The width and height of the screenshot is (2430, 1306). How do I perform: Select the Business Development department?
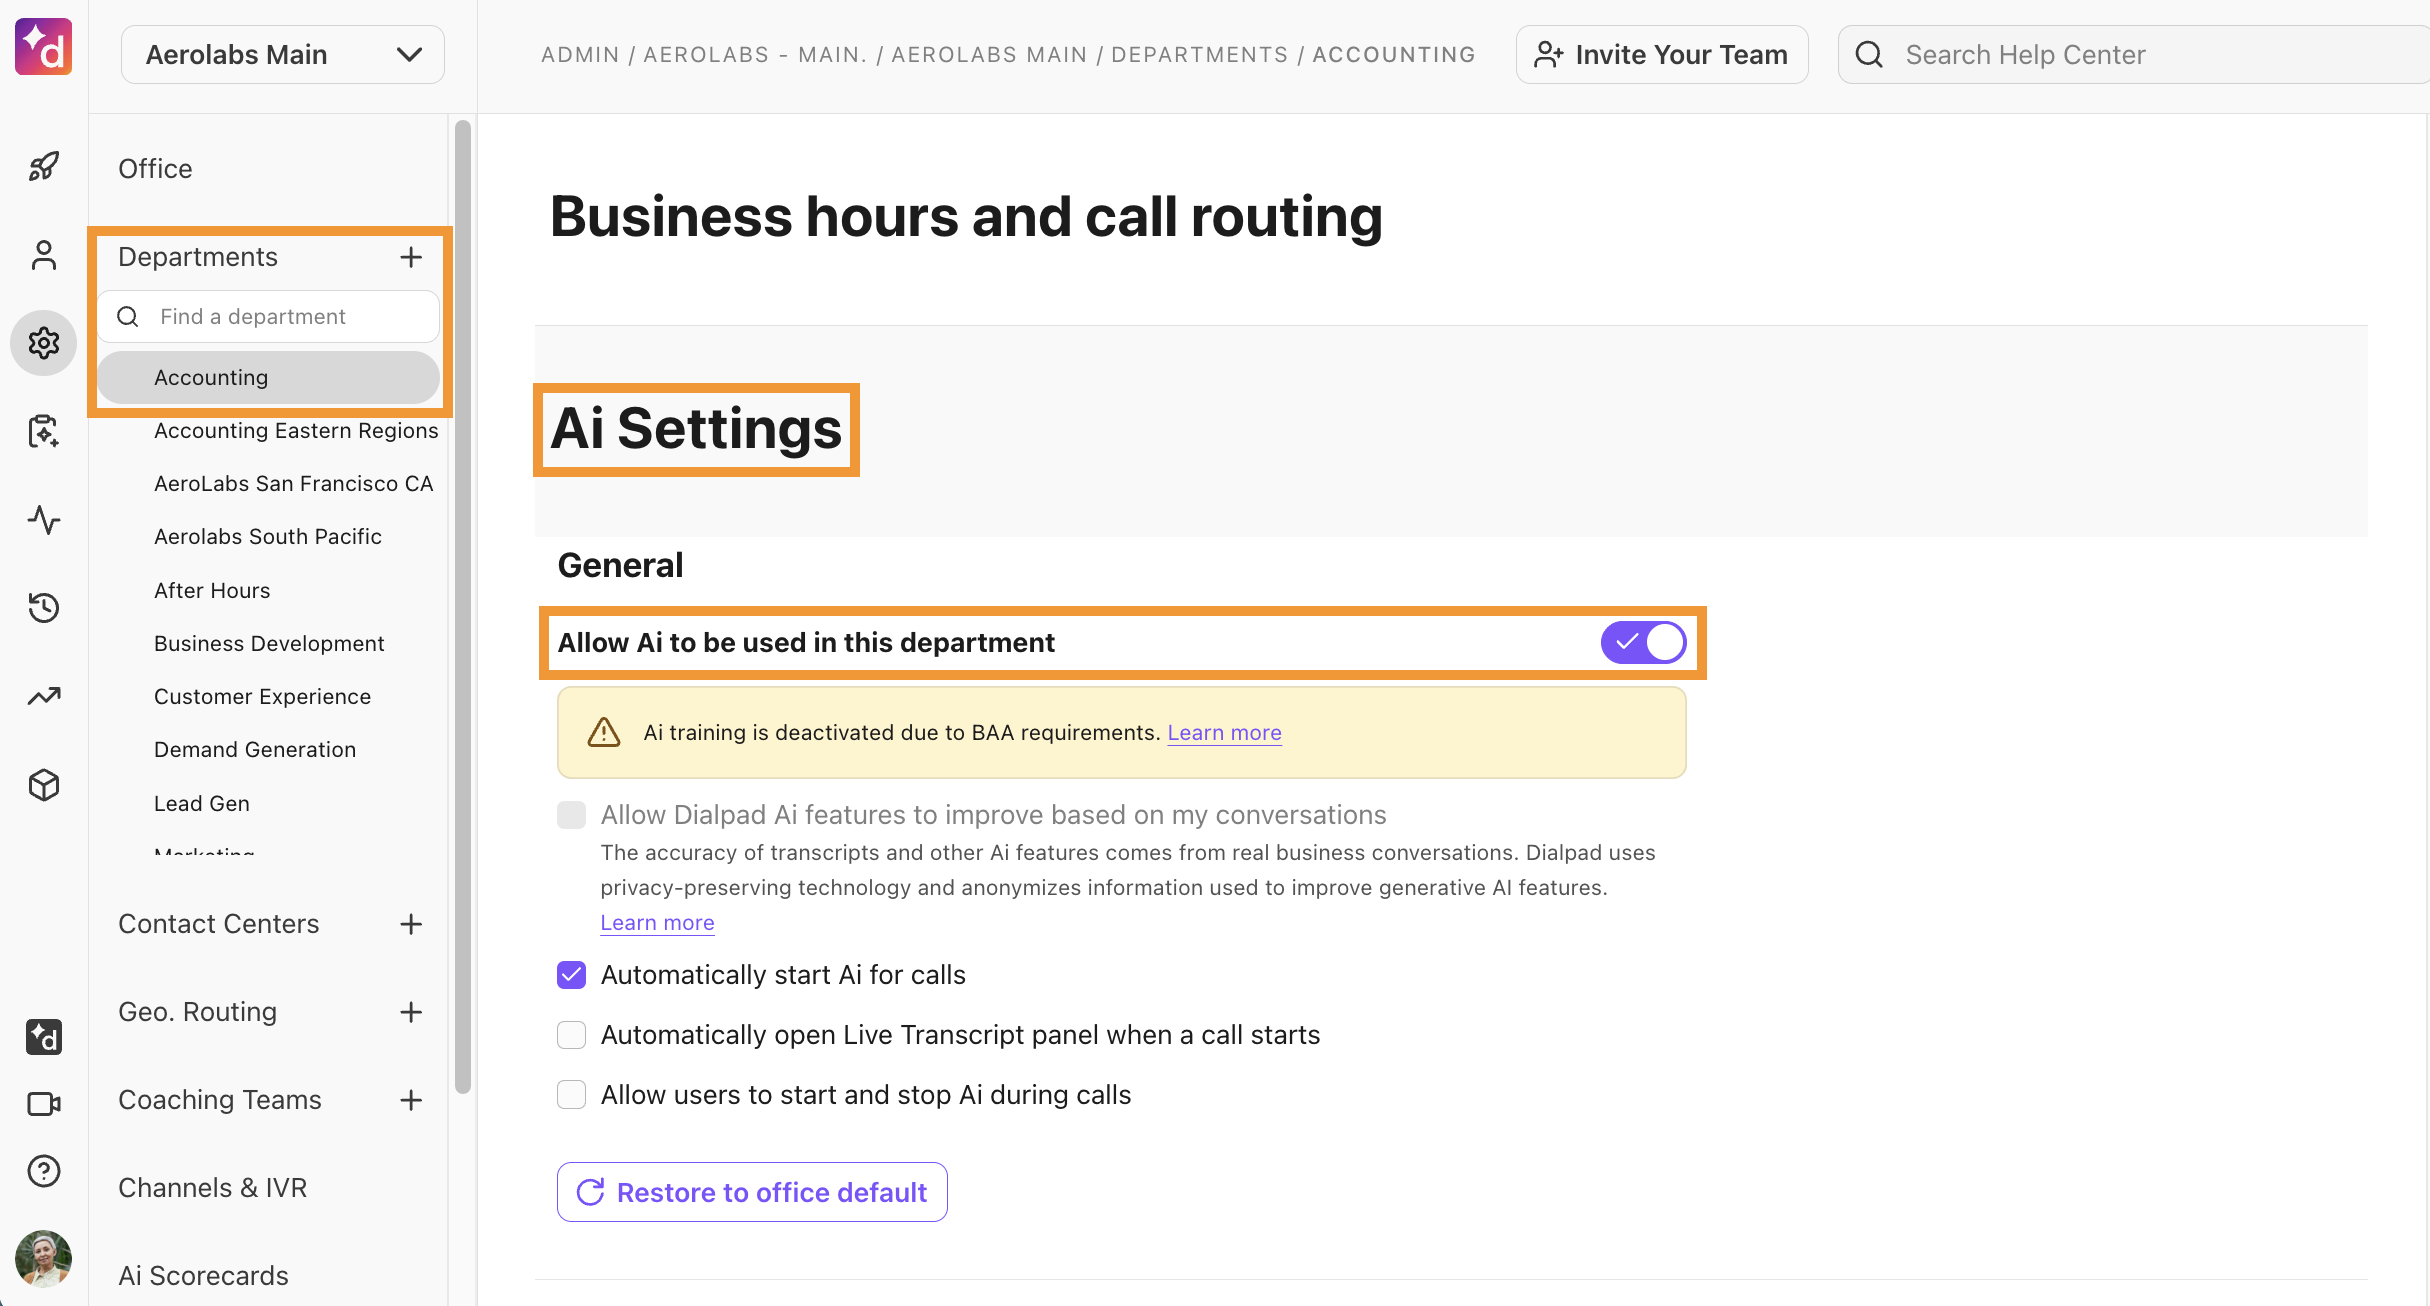click(x=269, y=643)
